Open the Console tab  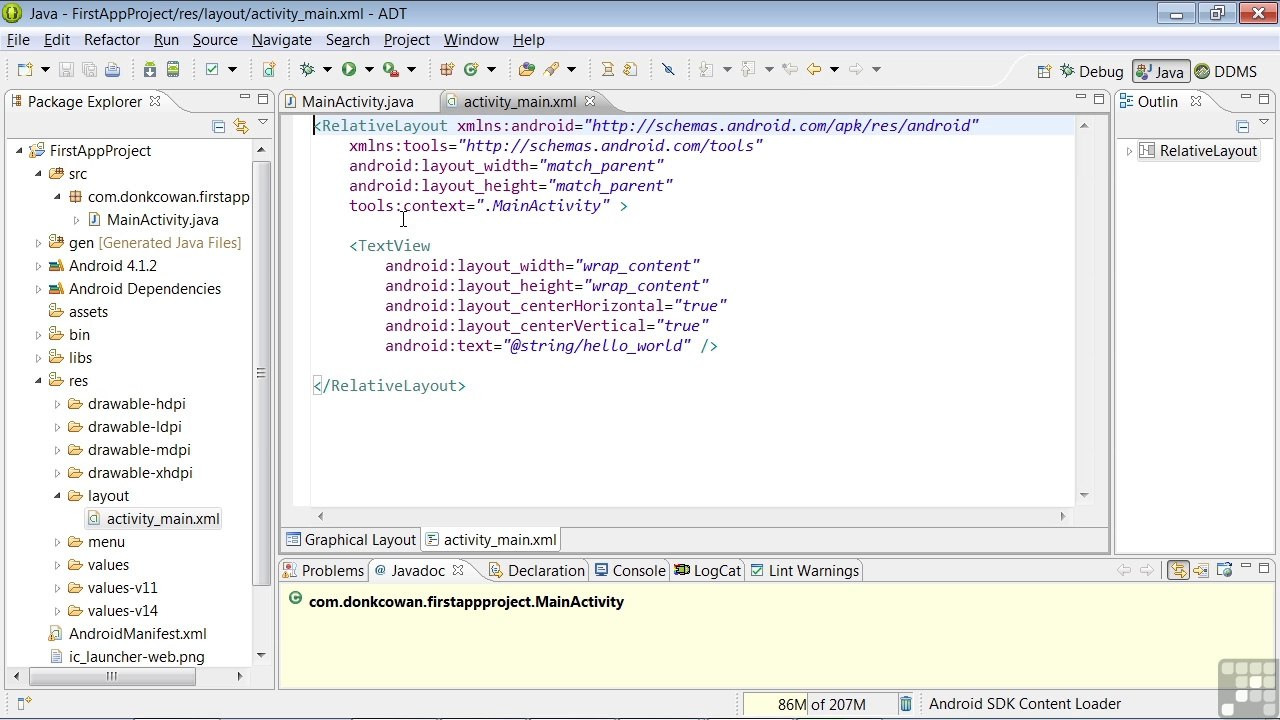click(630, 570)
